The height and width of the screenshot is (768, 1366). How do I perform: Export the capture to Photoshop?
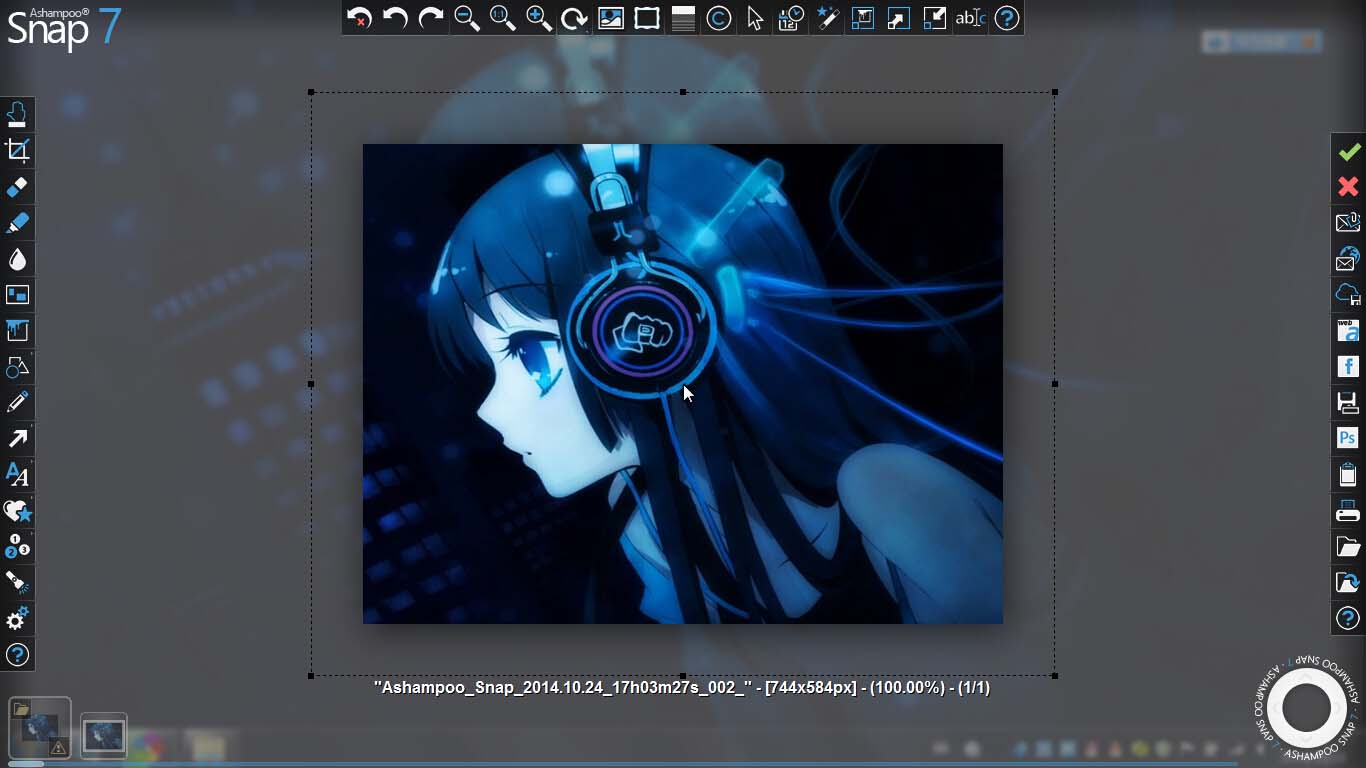point(1348,439)
